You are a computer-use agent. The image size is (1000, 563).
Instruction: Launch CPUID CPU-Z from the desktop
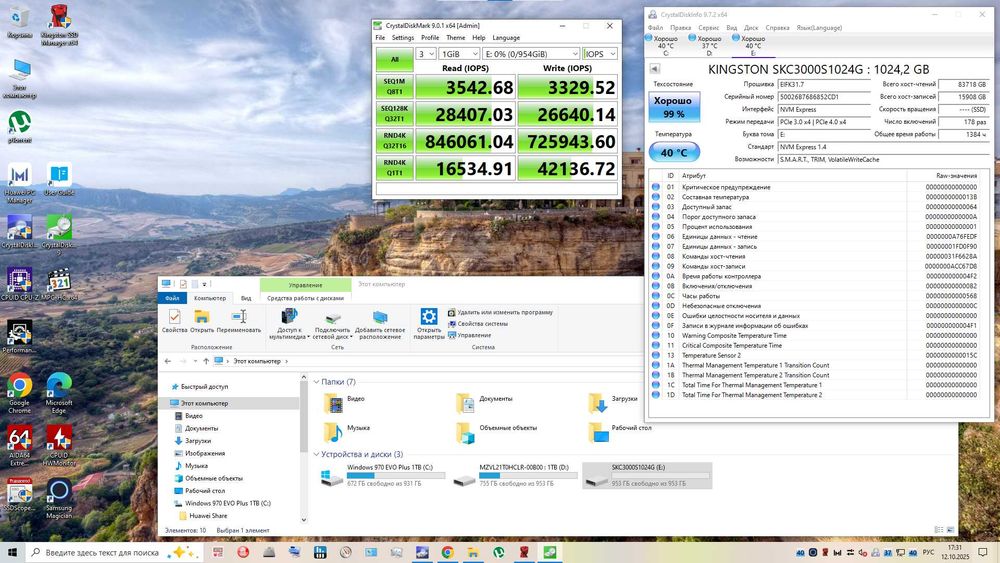point(19,284)
